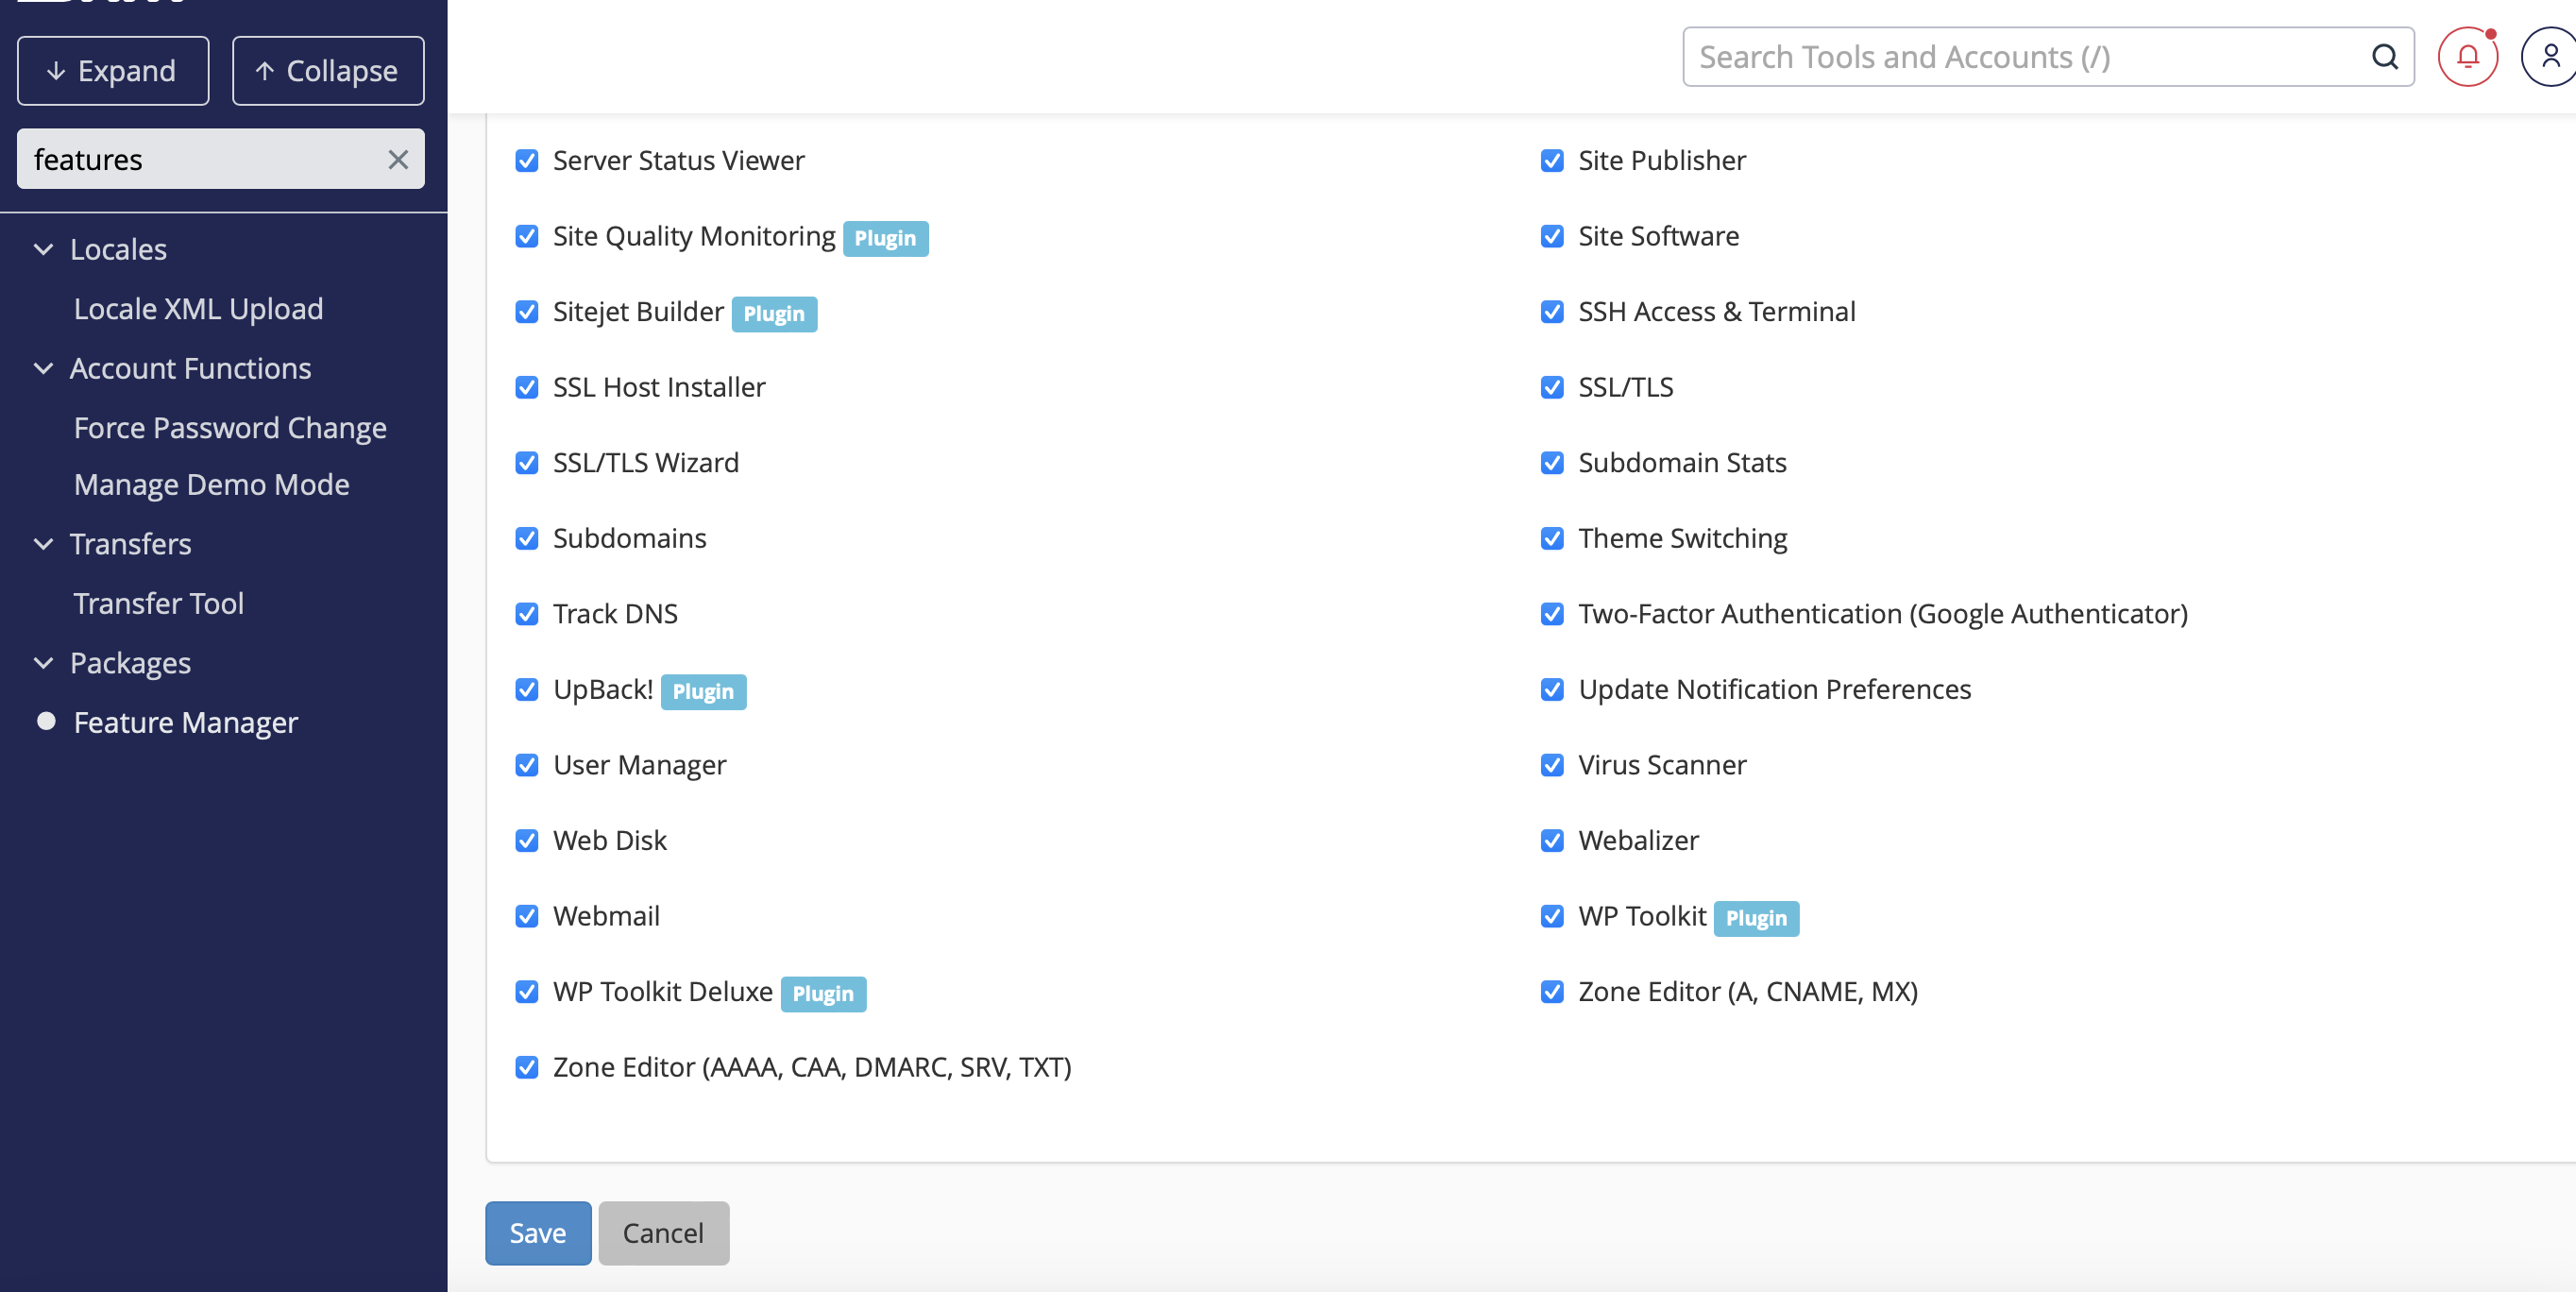The image size is (2576, 1292).
Task: Clear the sidebar 'features' search text
Action: point(398,159)
